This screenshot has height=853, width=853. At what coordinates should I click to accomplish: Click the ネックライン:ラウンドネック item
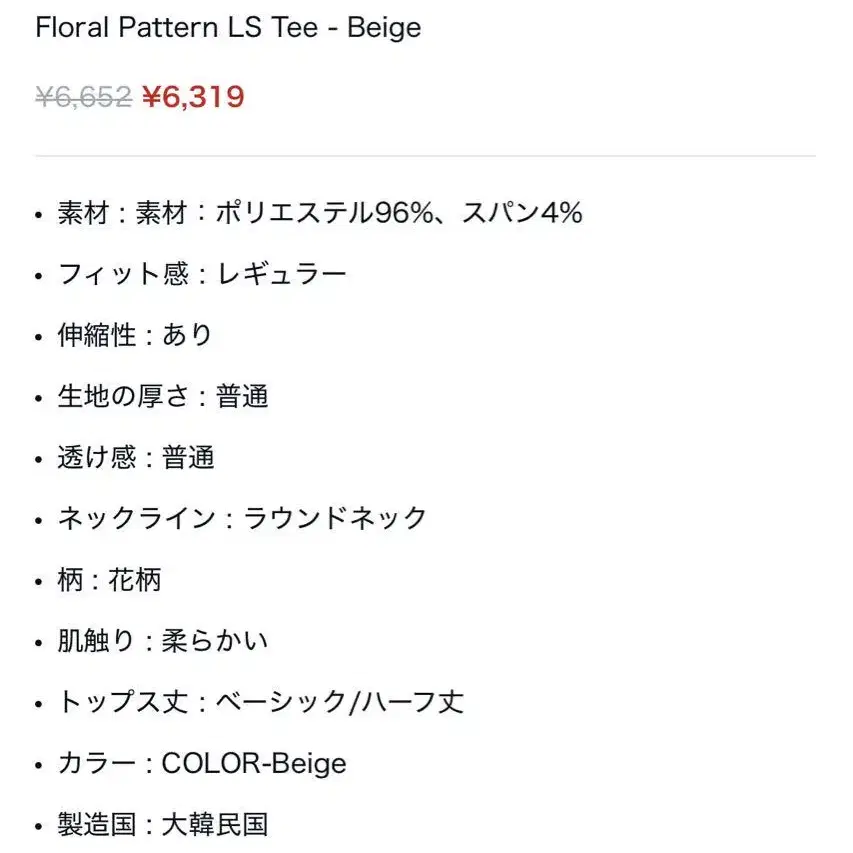[x=242, y=518]
